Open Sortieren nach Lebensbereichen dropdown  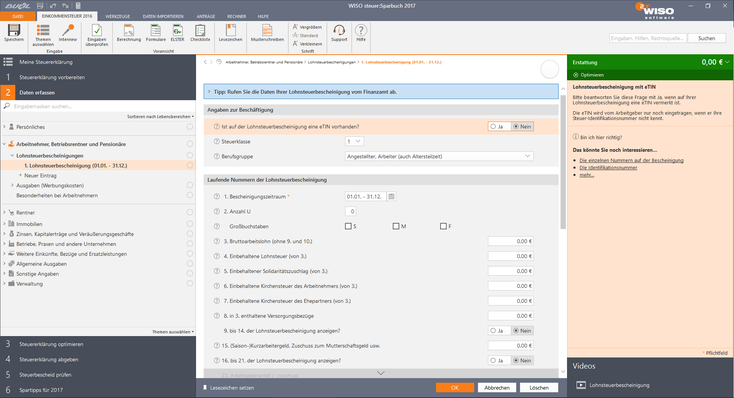pyautogui.click(x=160, y=116)
